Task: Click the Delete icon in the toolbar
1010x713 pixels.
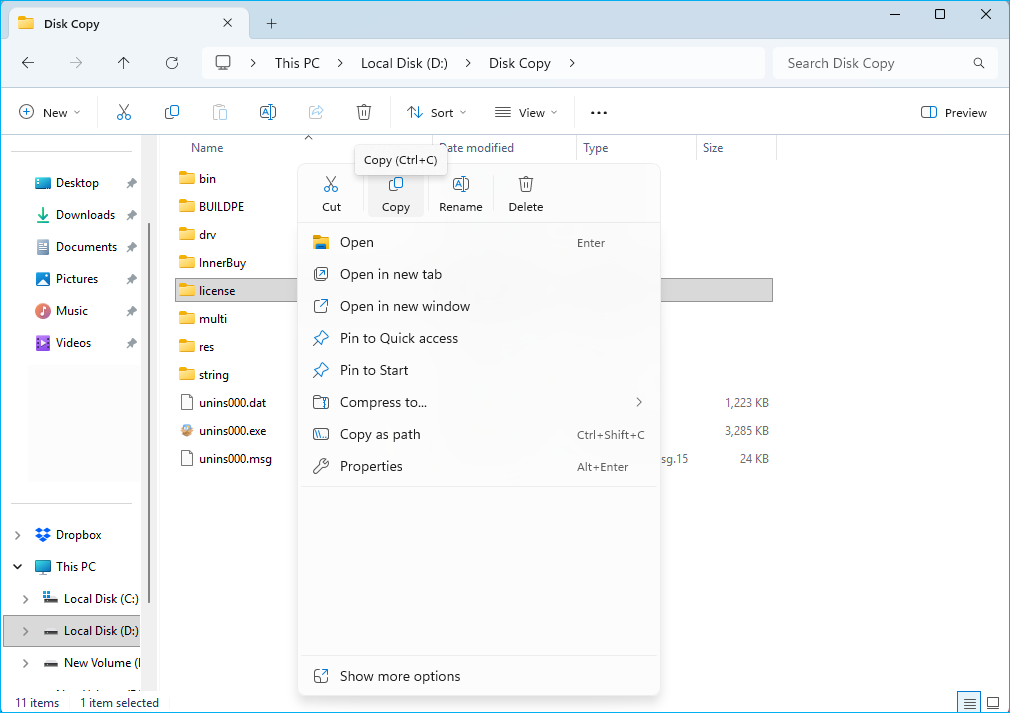Action: coord(363,112)
